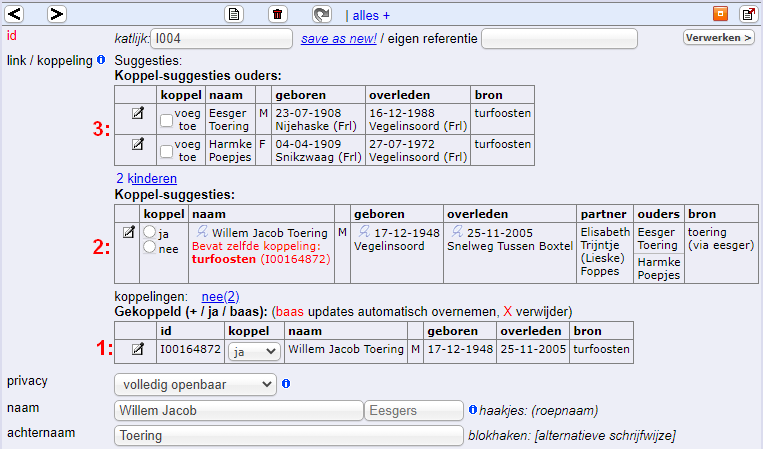Click the Verwerken > button
The height and width of the screenshot is (449, 763).
click(719, 37)
